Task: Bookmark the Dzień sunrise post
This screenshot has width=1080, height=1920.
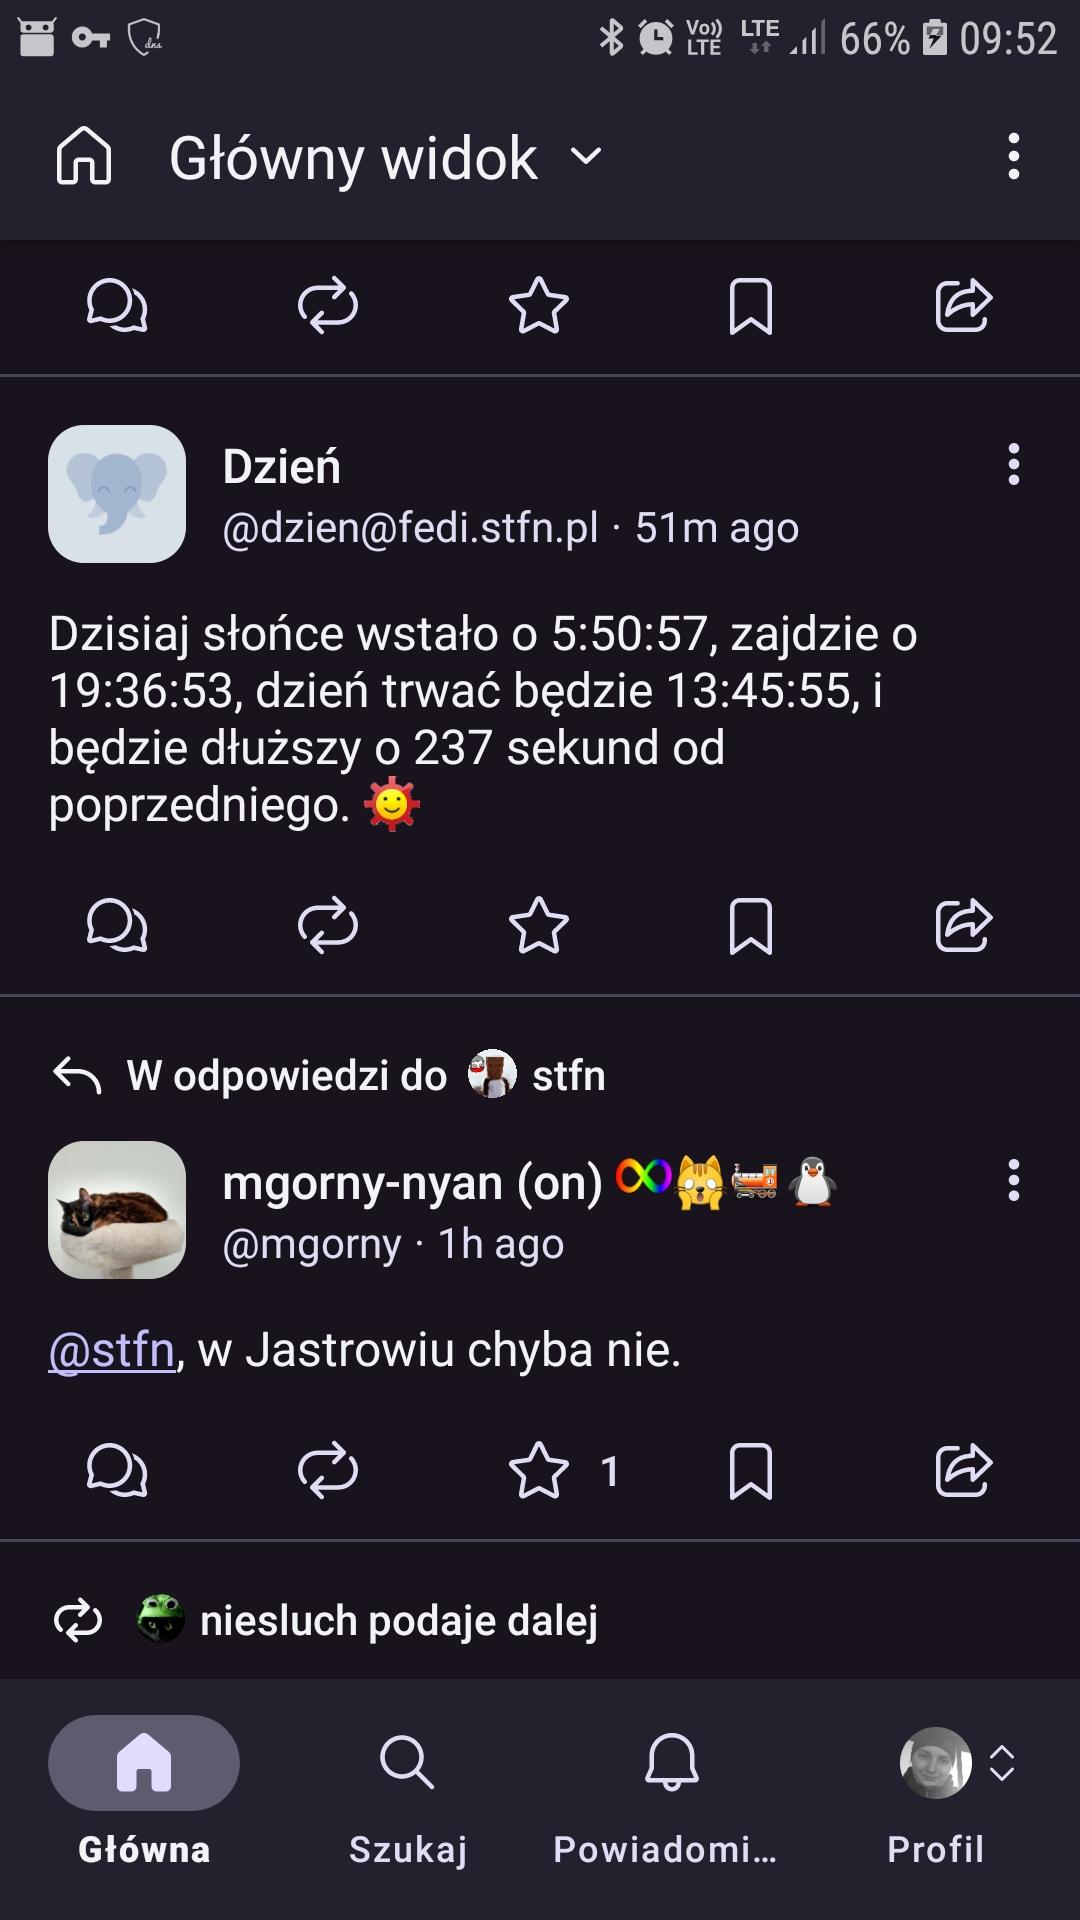Action: 750,925
